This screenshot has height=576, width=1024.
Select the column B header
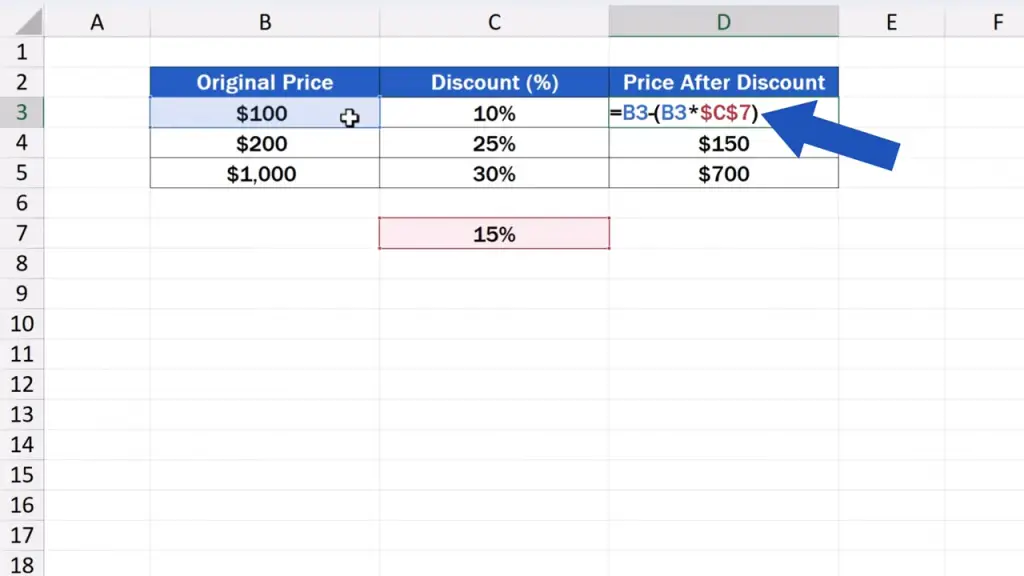265,22
